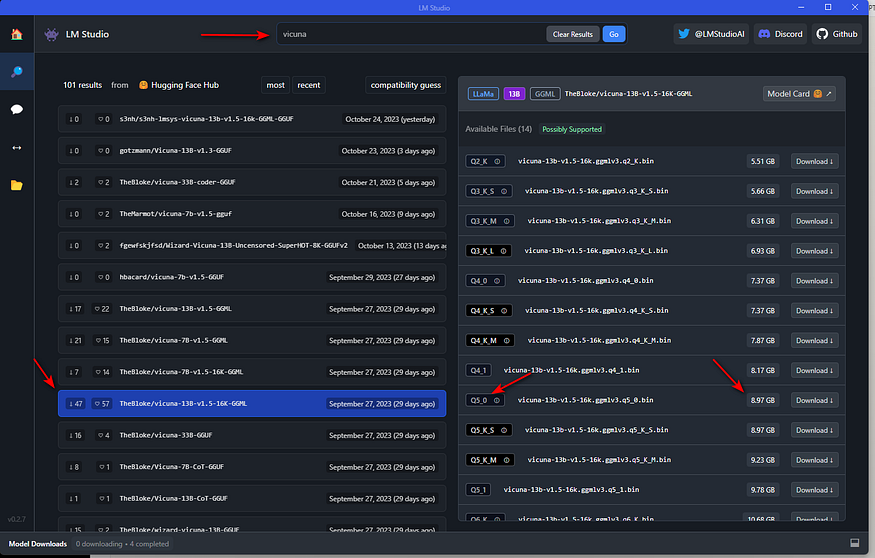Open the Model Card button

(799, 94)
